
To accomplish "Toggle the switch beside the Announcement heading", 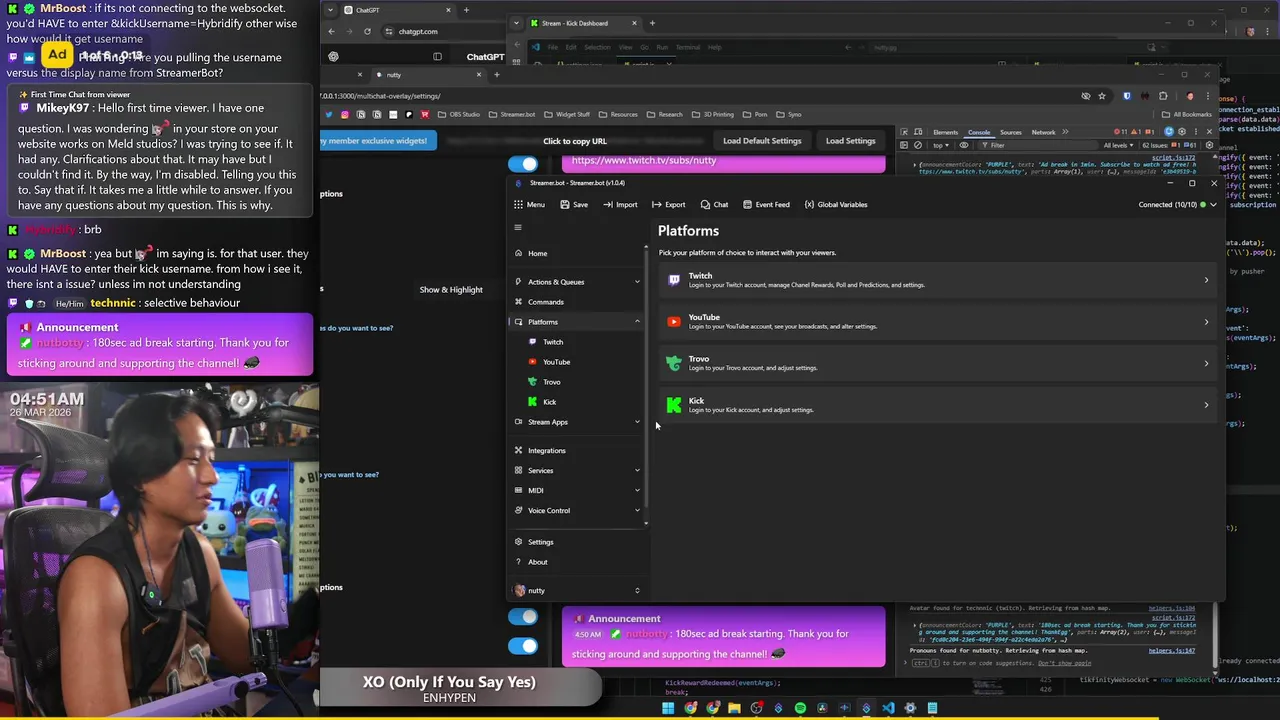I will pyautogui.click(x=522, y=618).
